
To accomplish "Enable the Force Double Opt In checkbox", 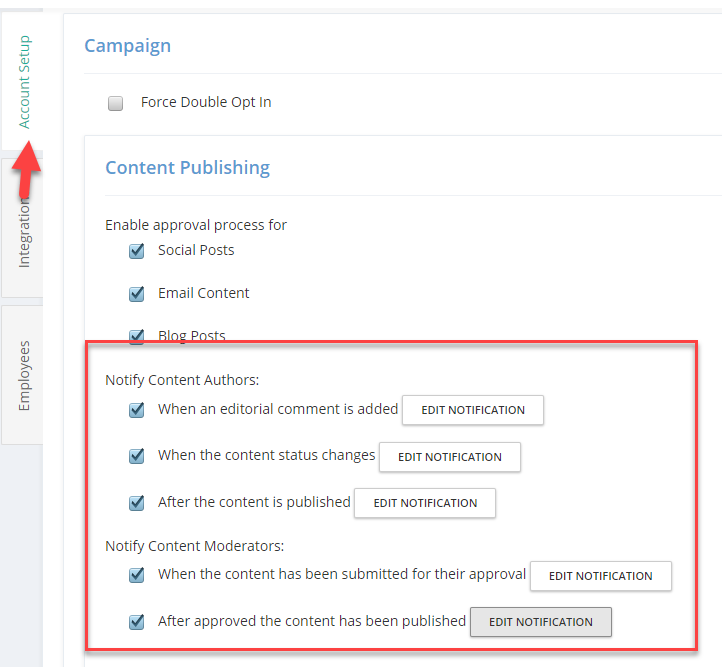I will (x=115, y=103).
